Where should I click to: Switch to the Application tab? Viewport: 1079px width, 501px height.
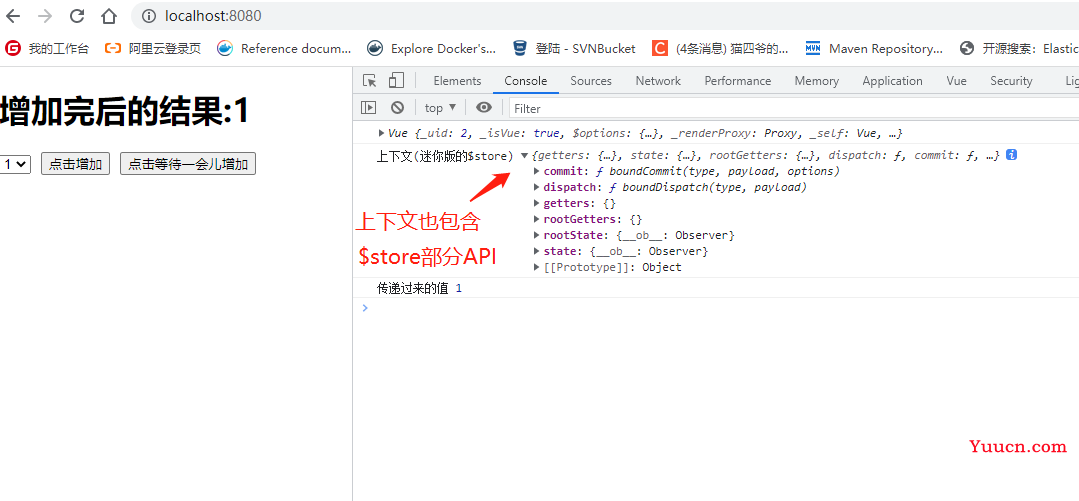click(x=892, y=81)
